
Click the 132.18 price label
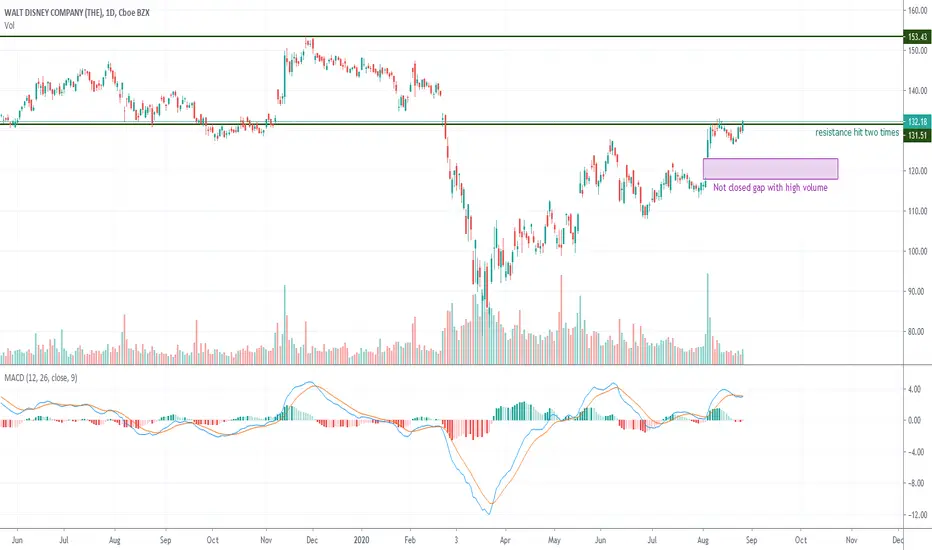(917, 121)
